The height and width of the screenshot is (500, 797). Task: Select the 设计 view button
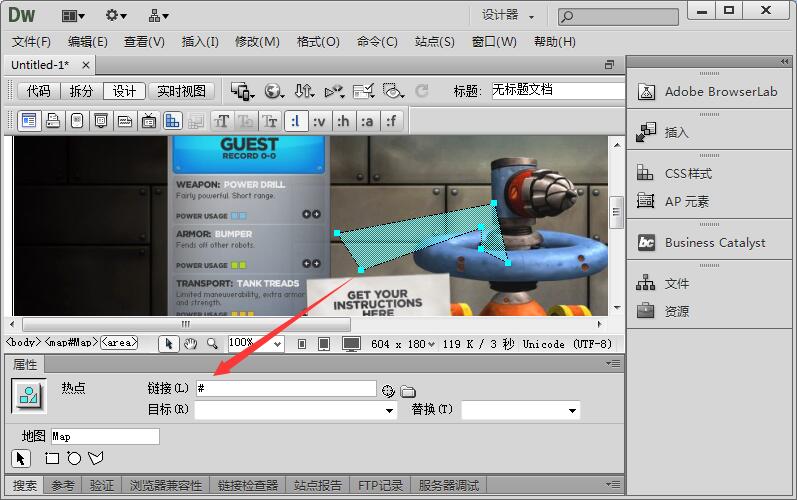click(x=125, y=91)
